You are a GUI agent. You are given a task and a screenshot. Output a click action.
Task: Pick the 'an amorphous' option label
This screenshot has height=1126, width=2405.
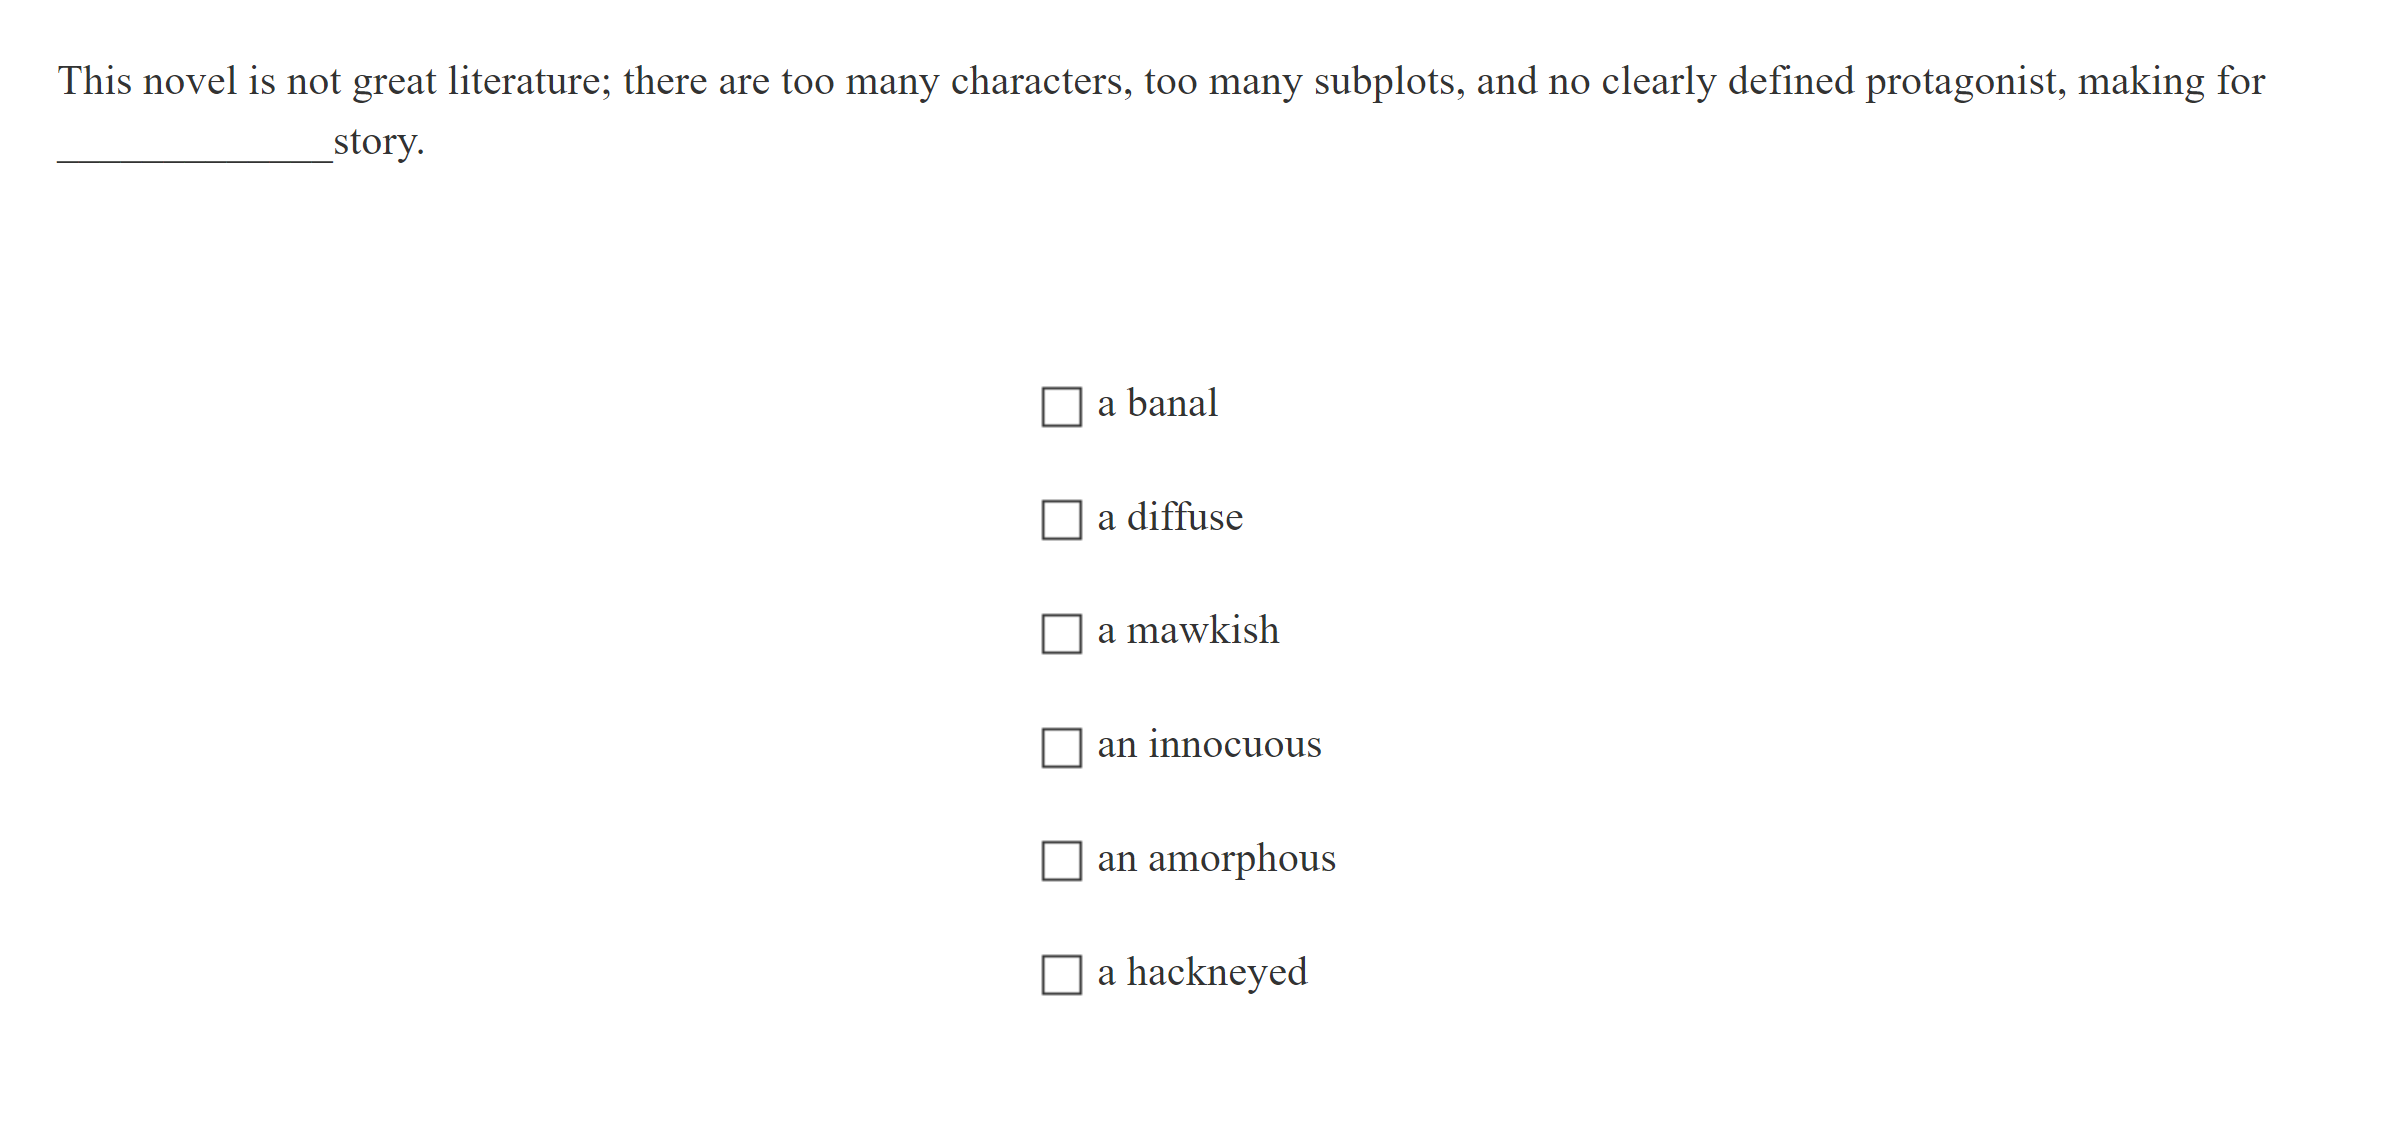coord(1216,859)
